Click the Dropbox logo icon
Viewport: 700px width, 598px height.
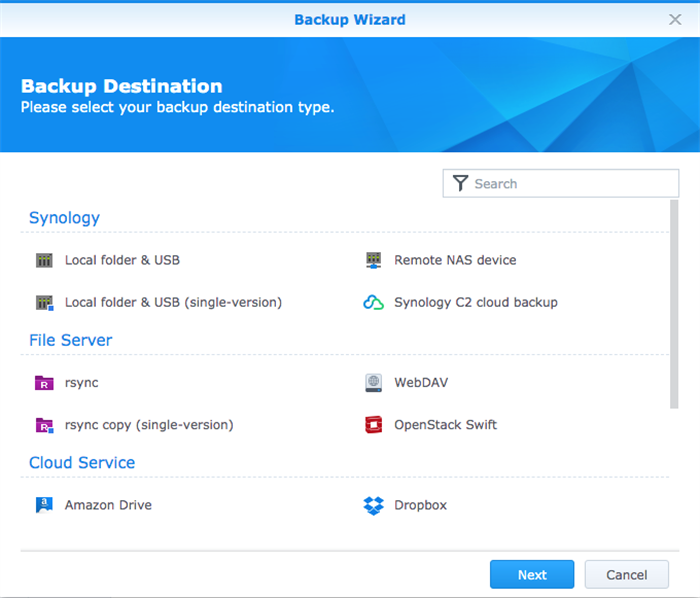click(374, 506)
